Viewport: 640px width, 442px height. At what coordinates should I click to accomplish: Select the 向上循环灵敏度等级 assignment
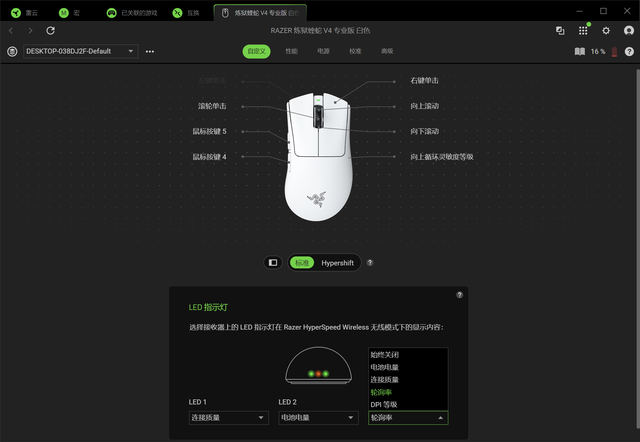coord(442,157)
